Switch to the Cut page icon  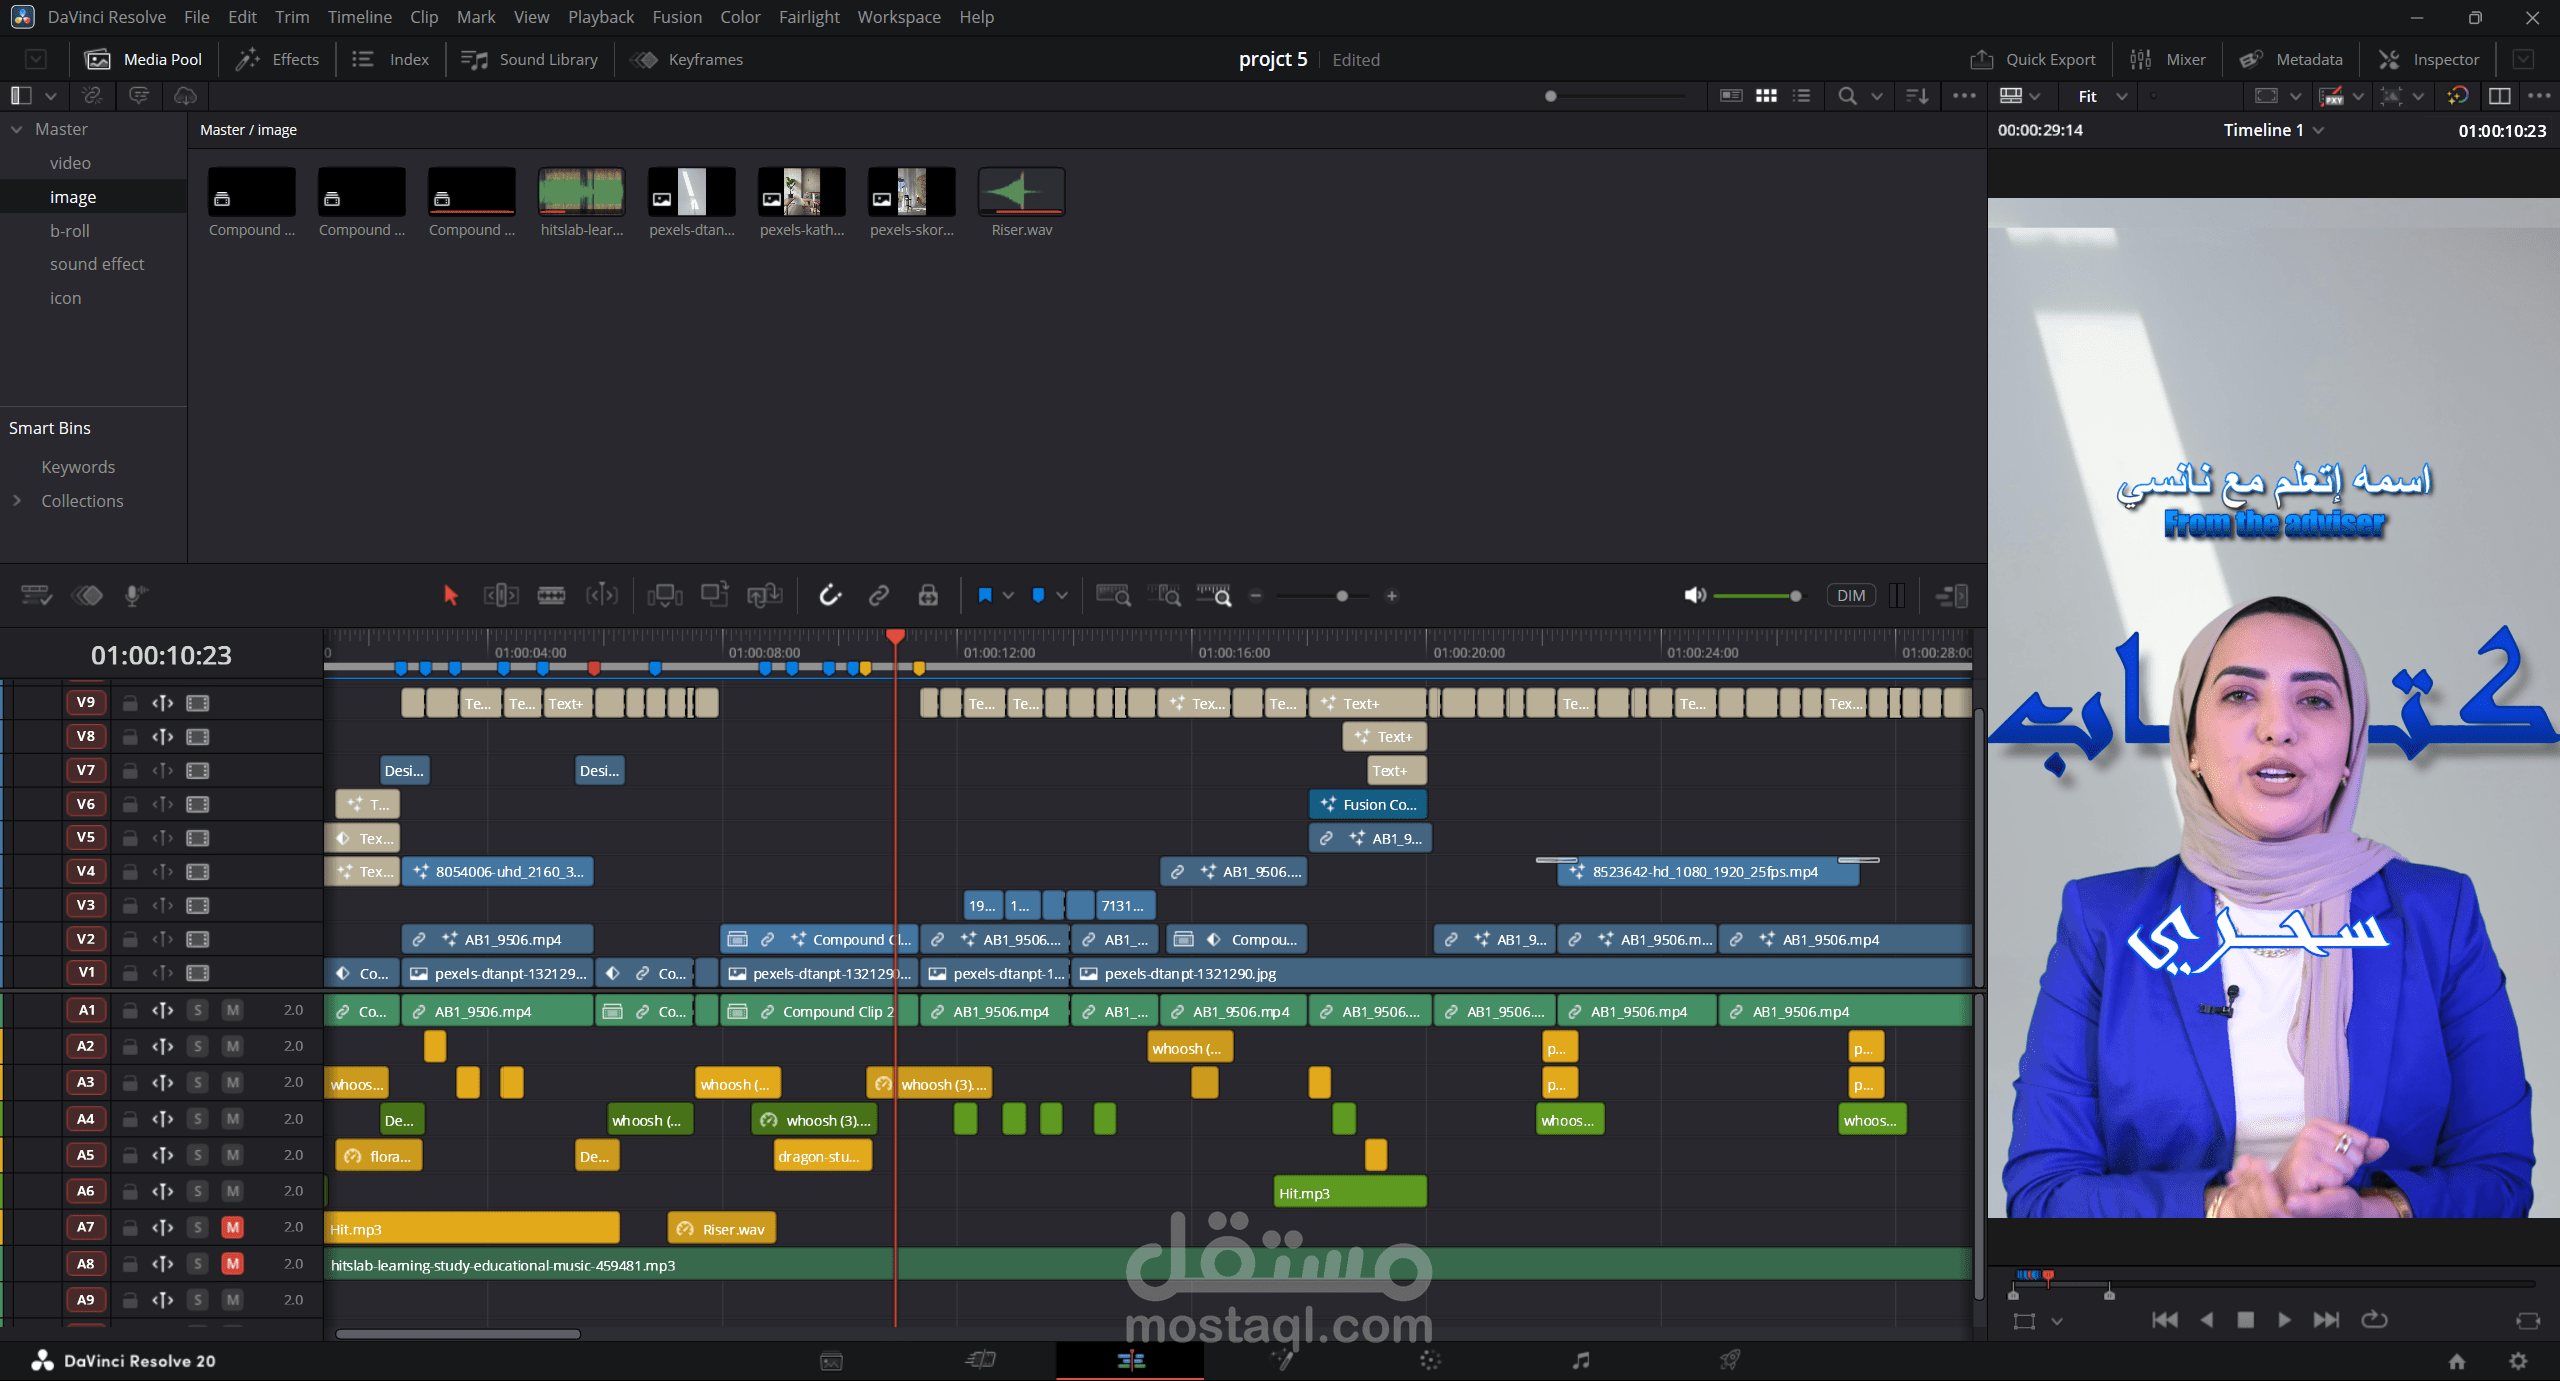[981, 1360]
